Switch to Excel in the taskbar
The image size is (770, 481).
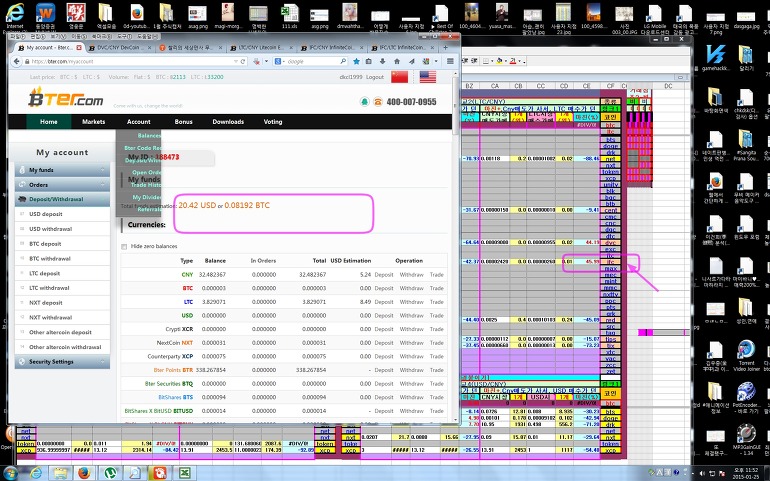coord(185,473)
